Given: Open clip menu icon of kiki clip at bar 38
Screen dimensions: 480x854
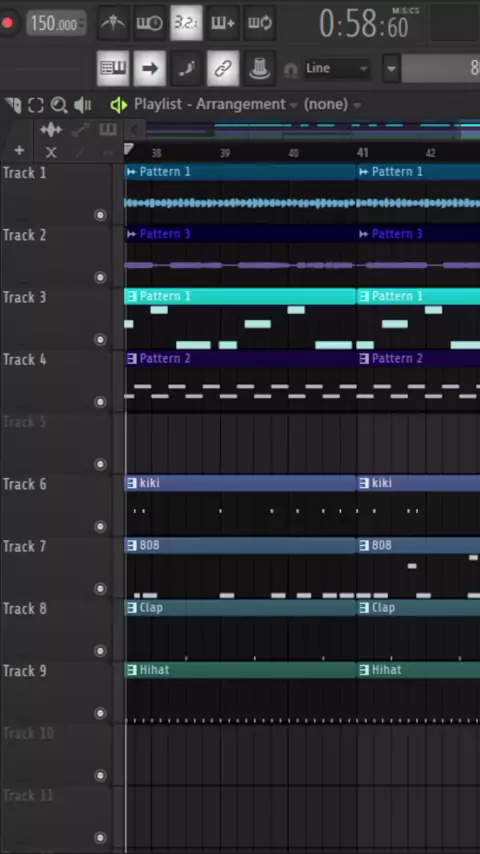Looking at the screenshot, I should point(131,483).
